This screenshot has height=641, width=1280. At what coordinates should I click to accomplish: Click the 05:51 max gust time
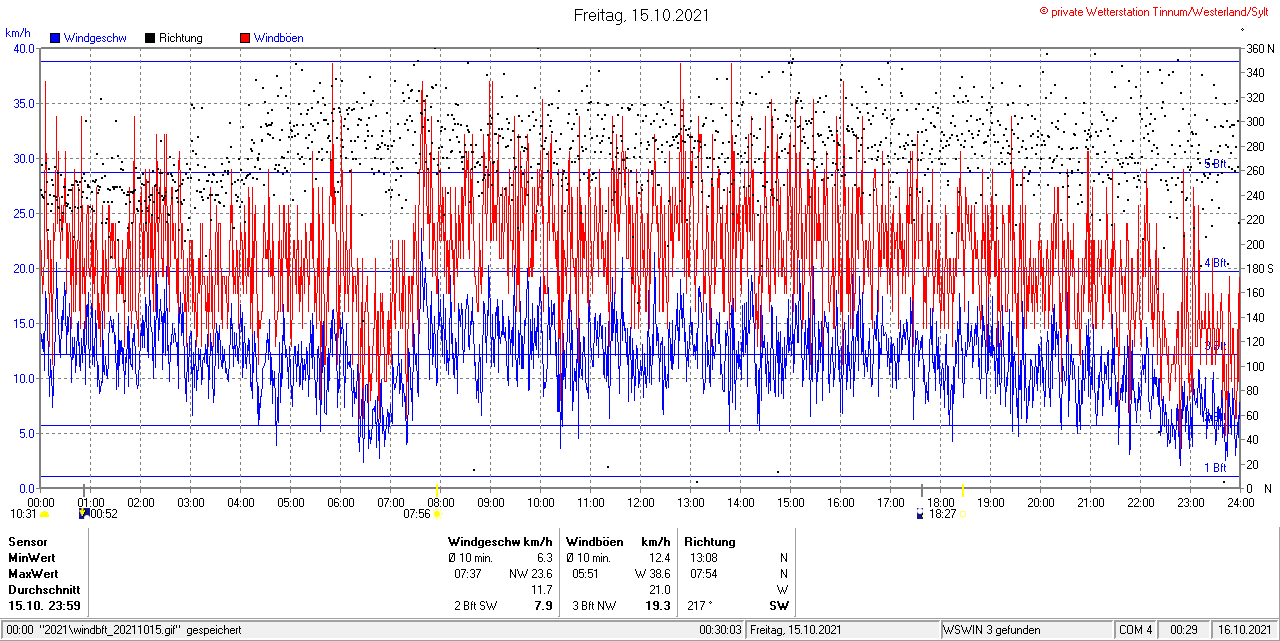[x=586, y=573]
